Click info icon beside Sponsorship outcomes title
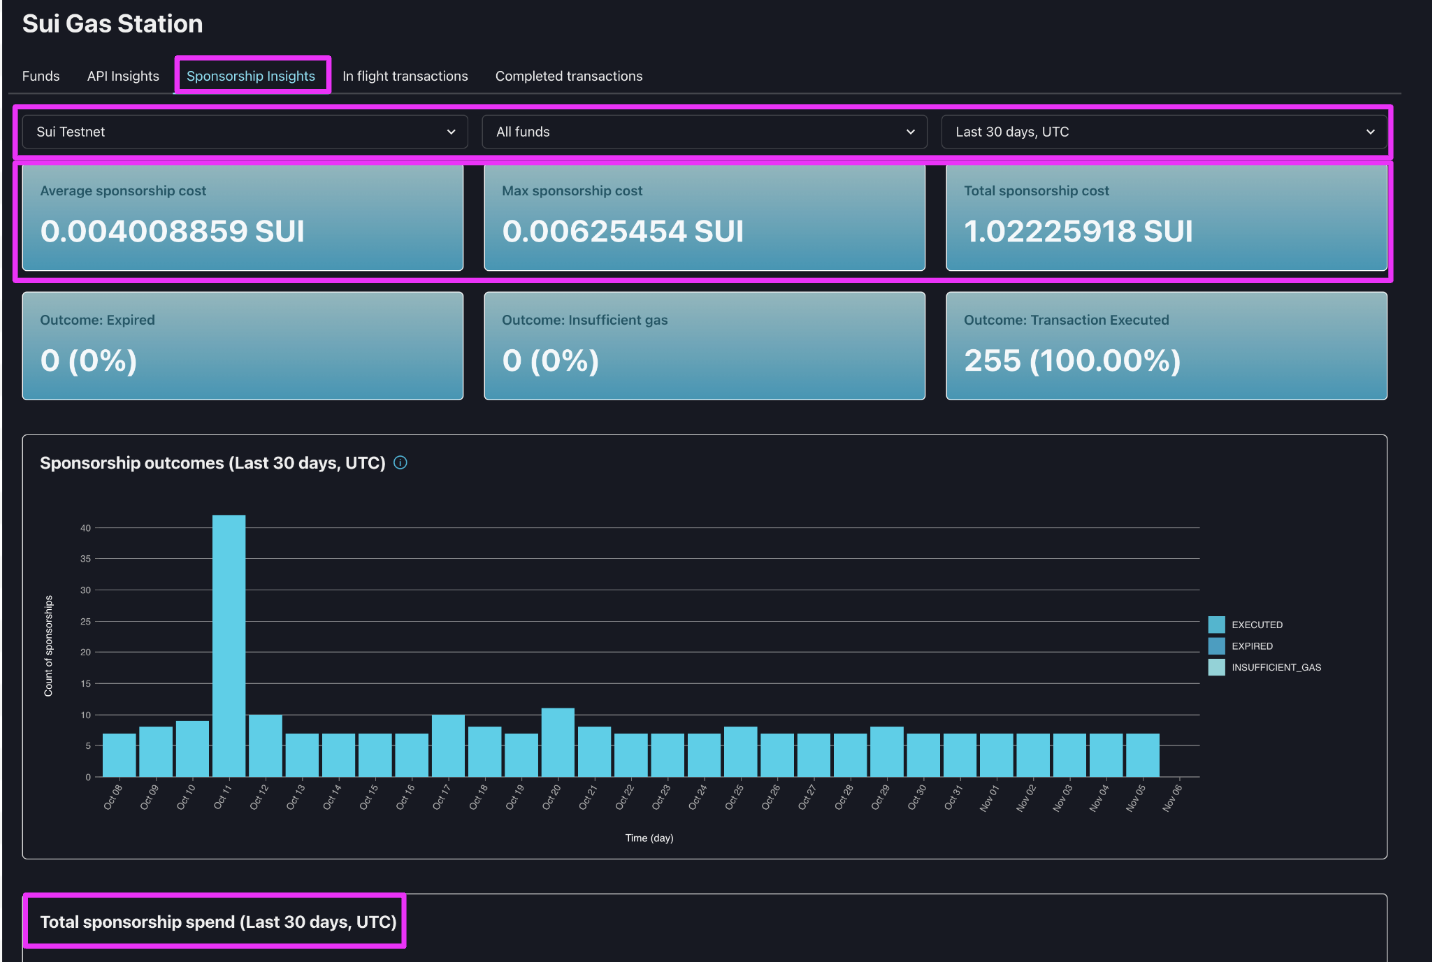This screenshot has height=962, width=1432. pos(400,463)
